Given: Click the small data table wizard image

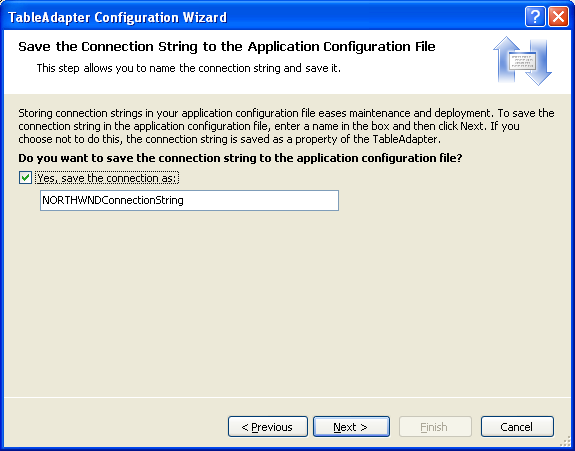Looking at the screenshot, I should [x=522, y=62].
